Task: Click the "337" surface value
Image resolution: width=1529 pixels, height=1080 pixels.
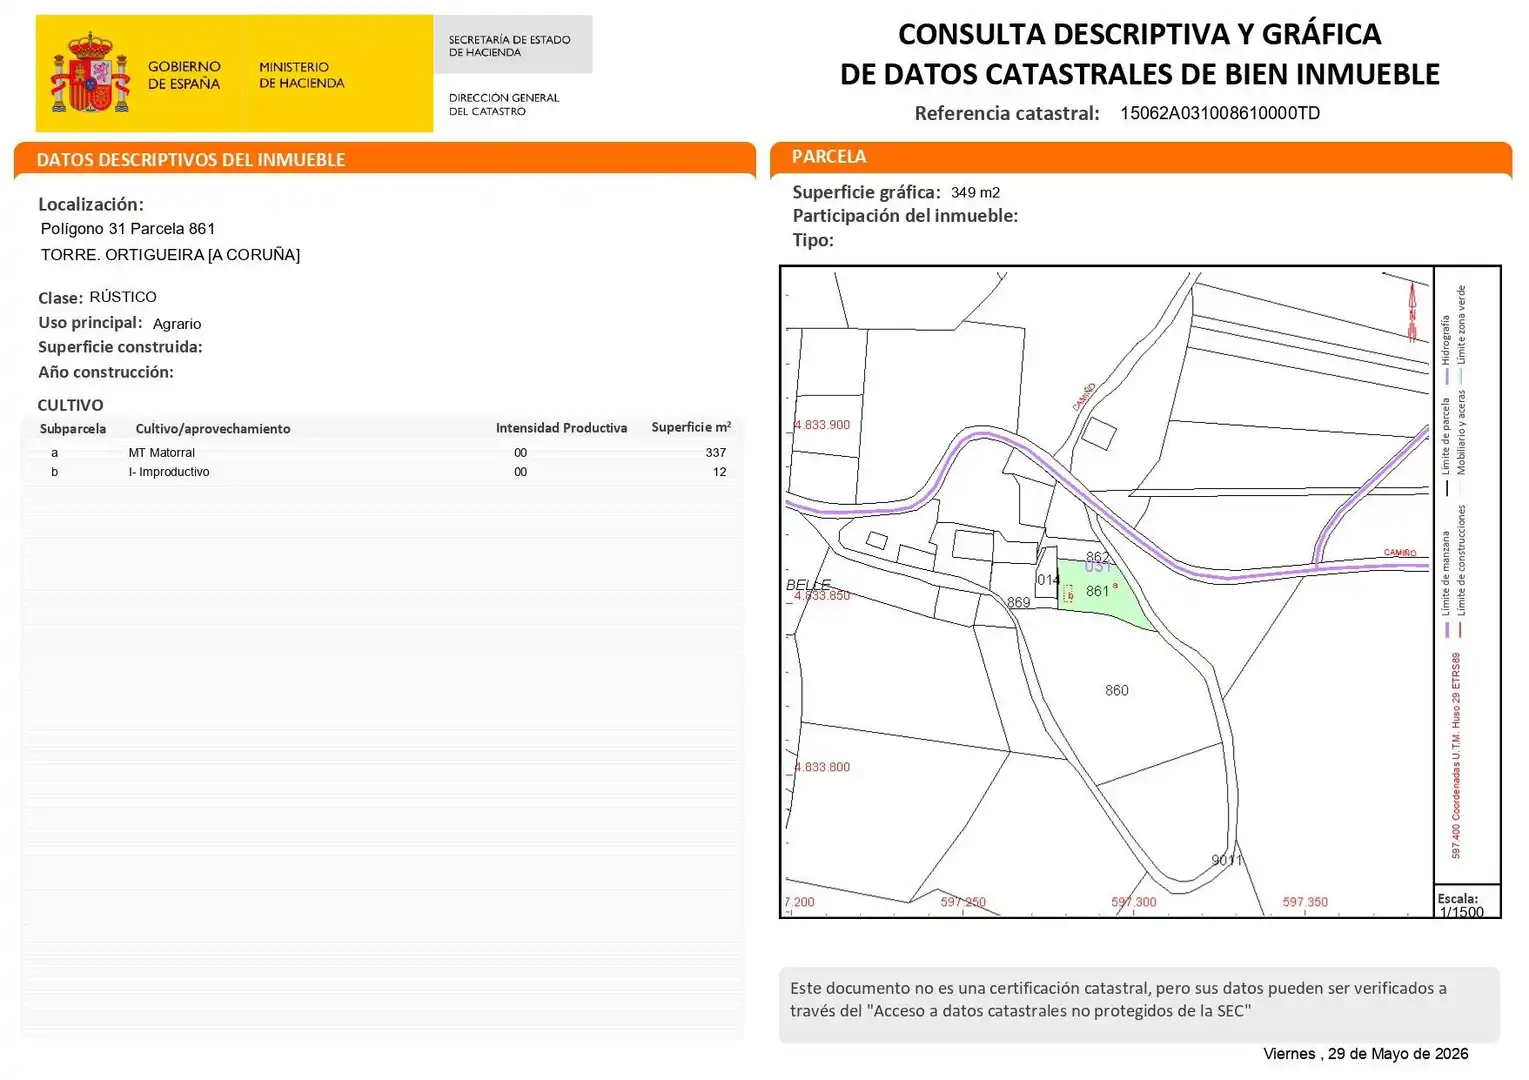Action: pos(716,453)
